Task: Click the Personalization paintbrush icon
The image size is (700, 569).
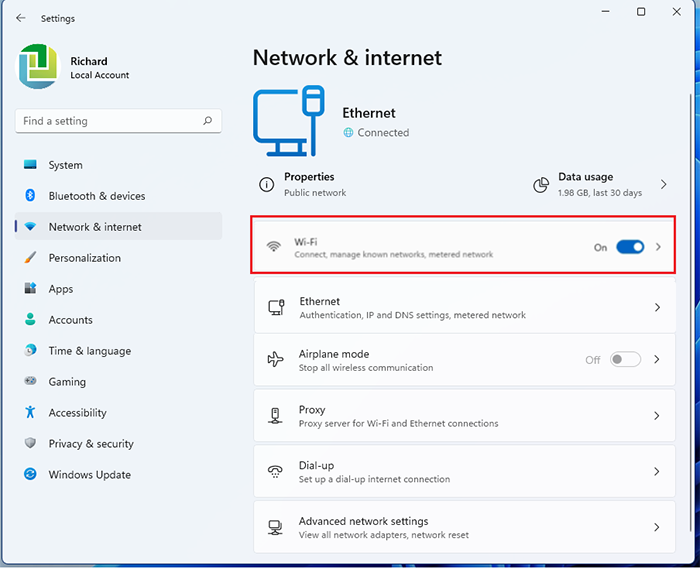Action: pos(30,258)
